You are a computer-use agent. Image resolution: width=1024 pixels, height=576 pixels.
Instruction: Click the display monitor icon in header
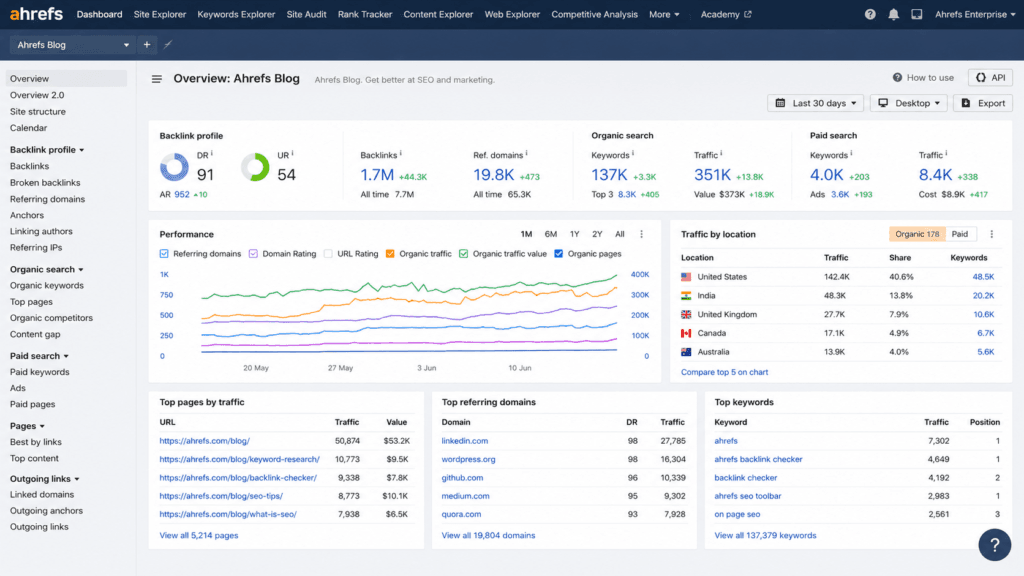[x=917, y=14]
